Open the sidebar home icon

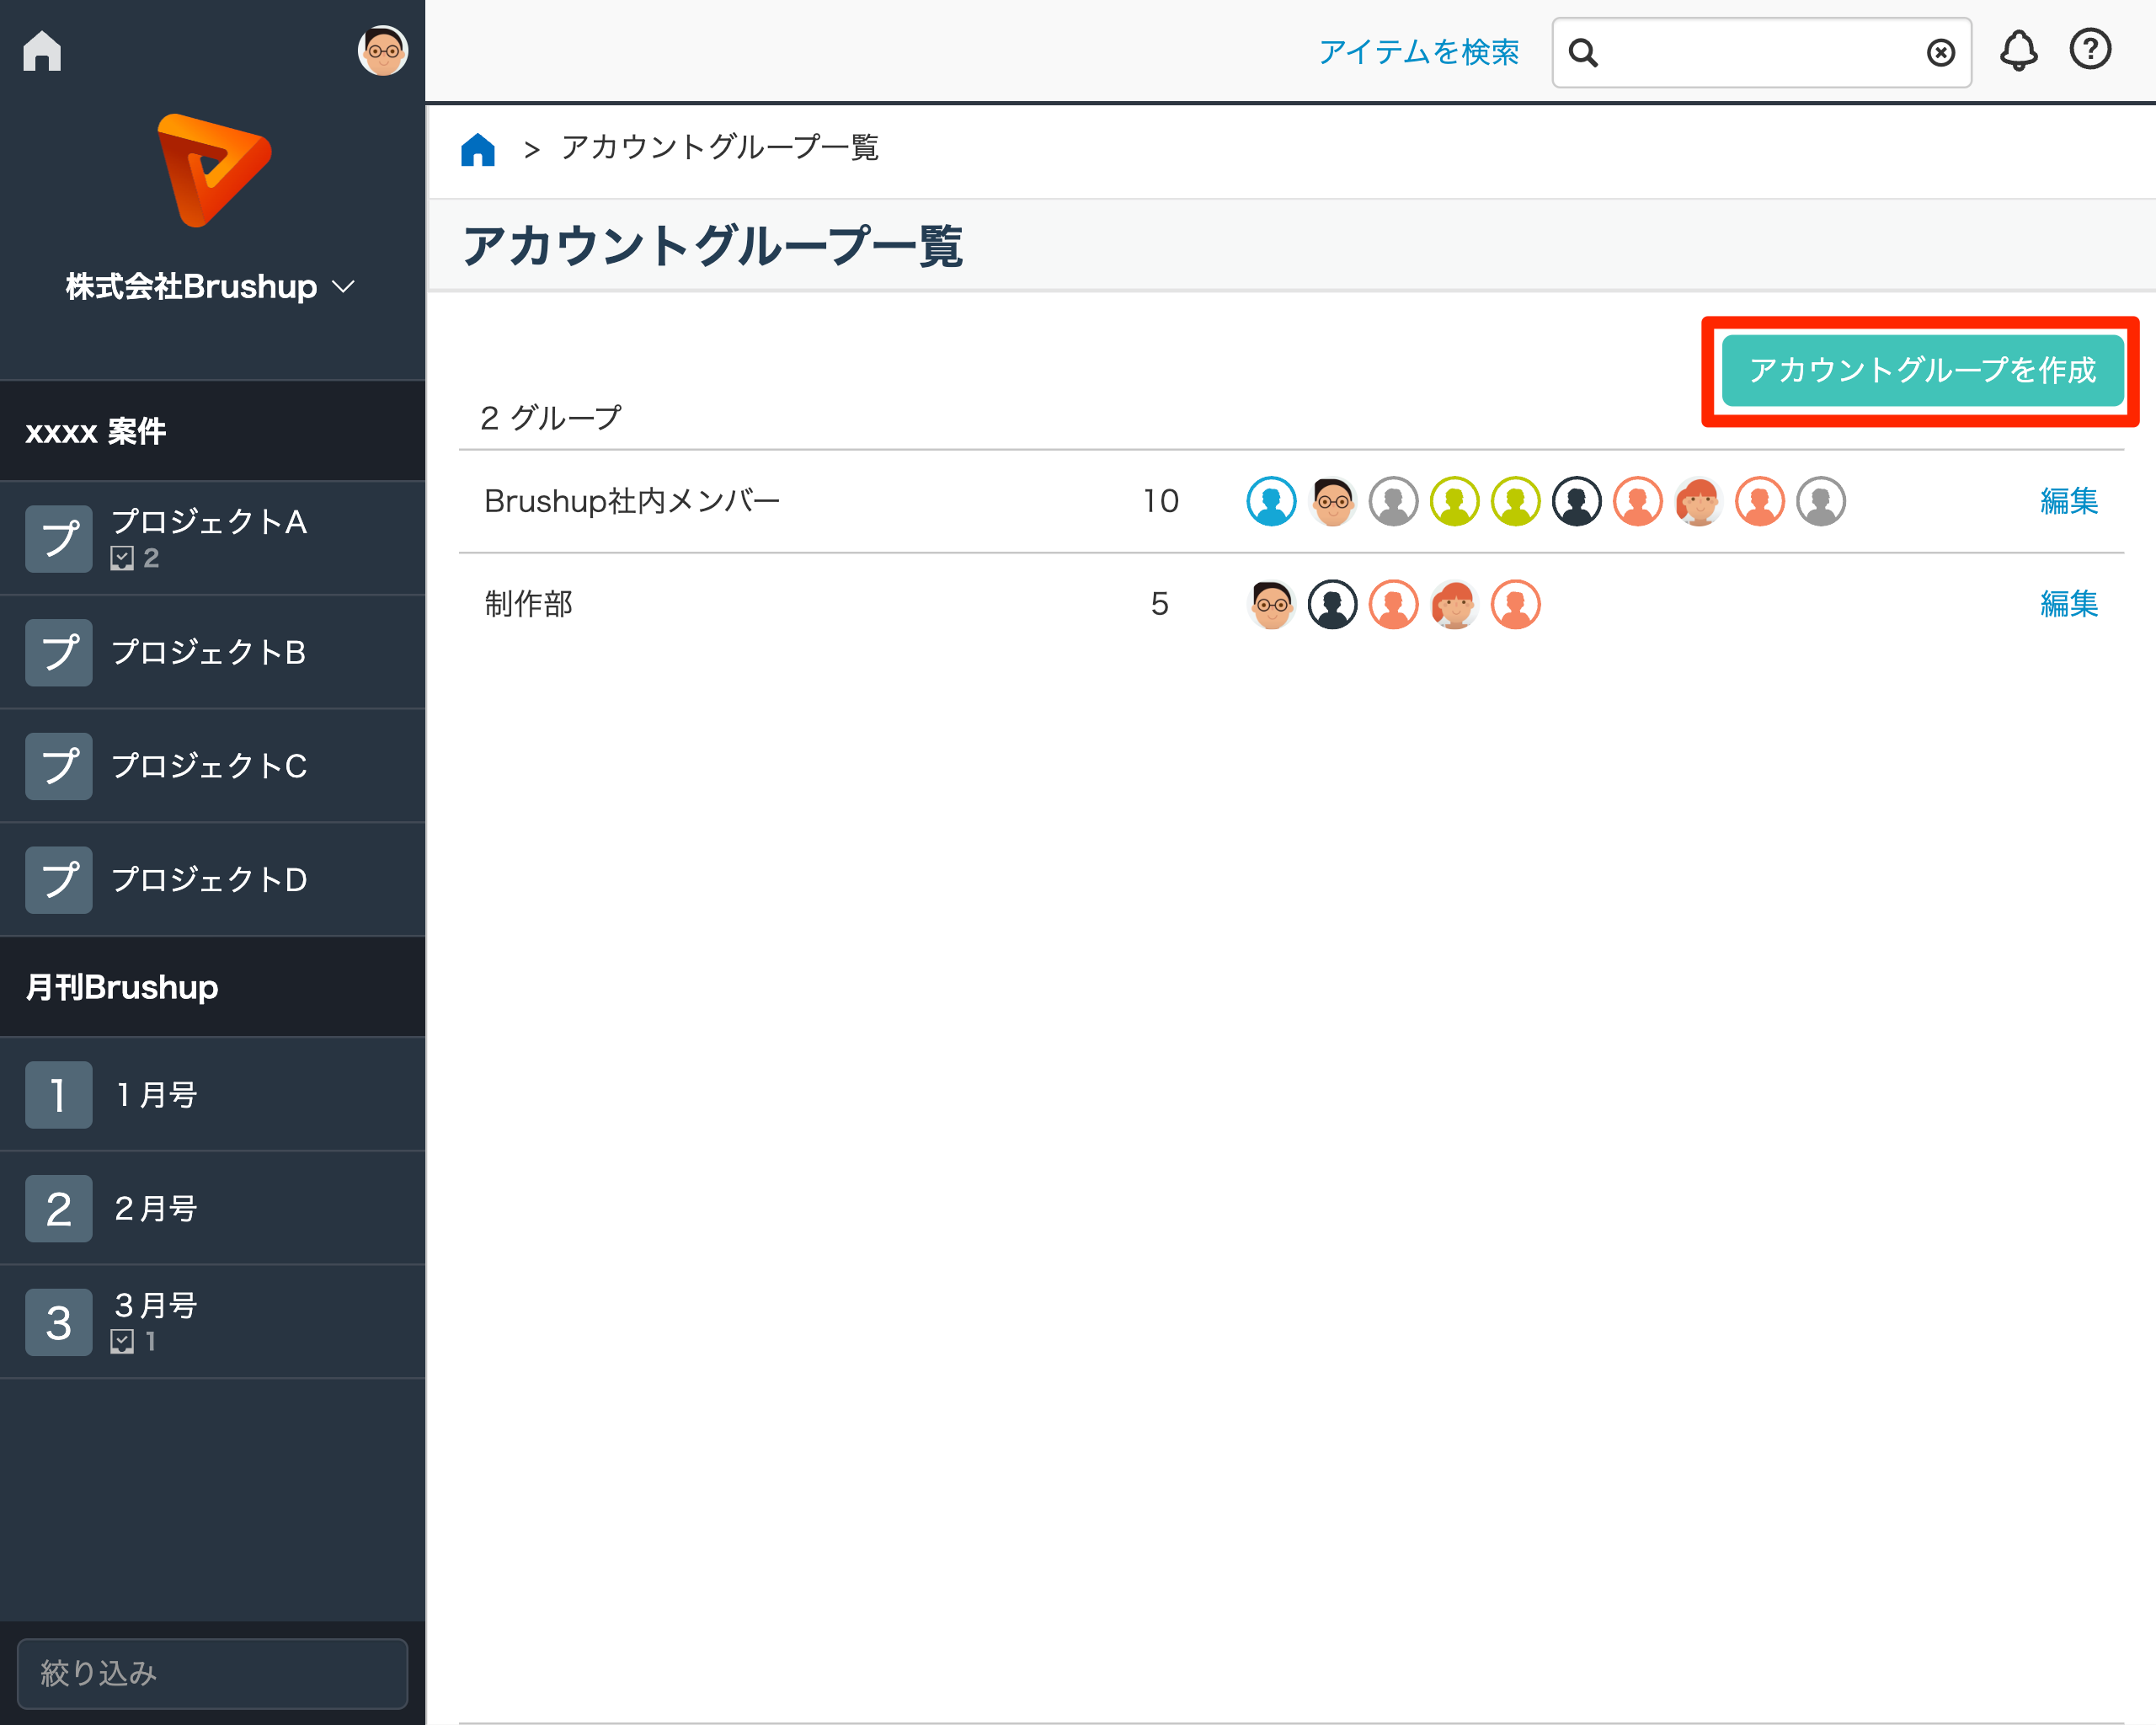coord(42,51)
